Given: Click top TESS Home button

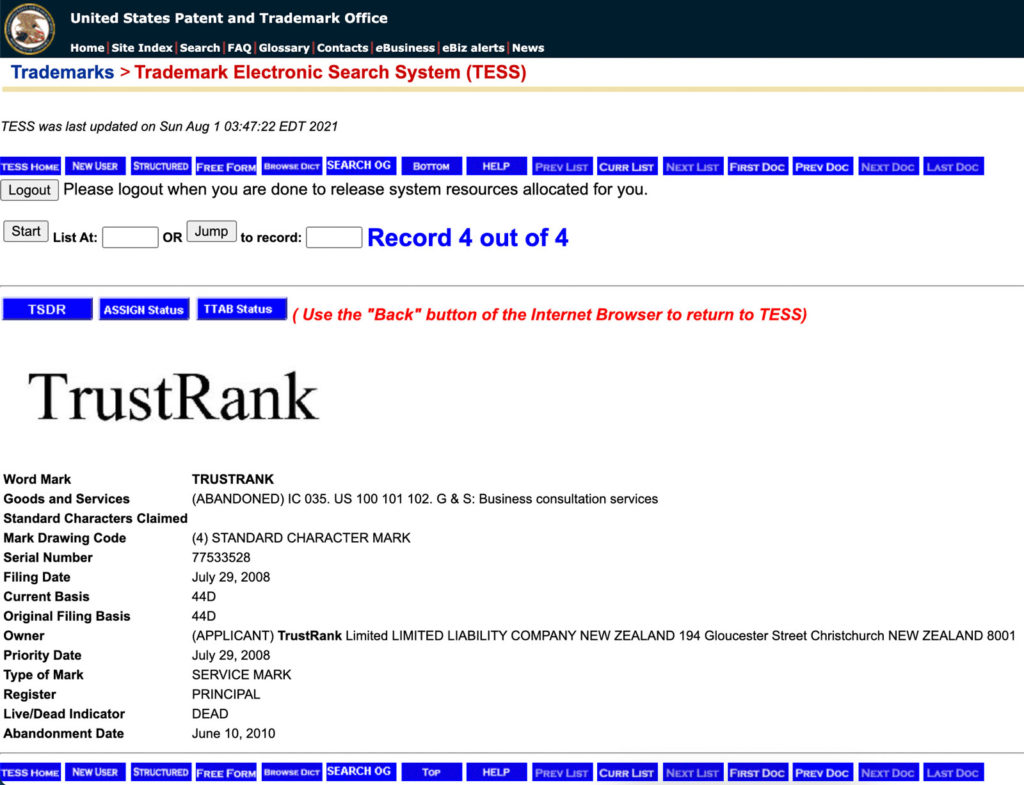Looking at the screenshot, I should click(31, 167).
